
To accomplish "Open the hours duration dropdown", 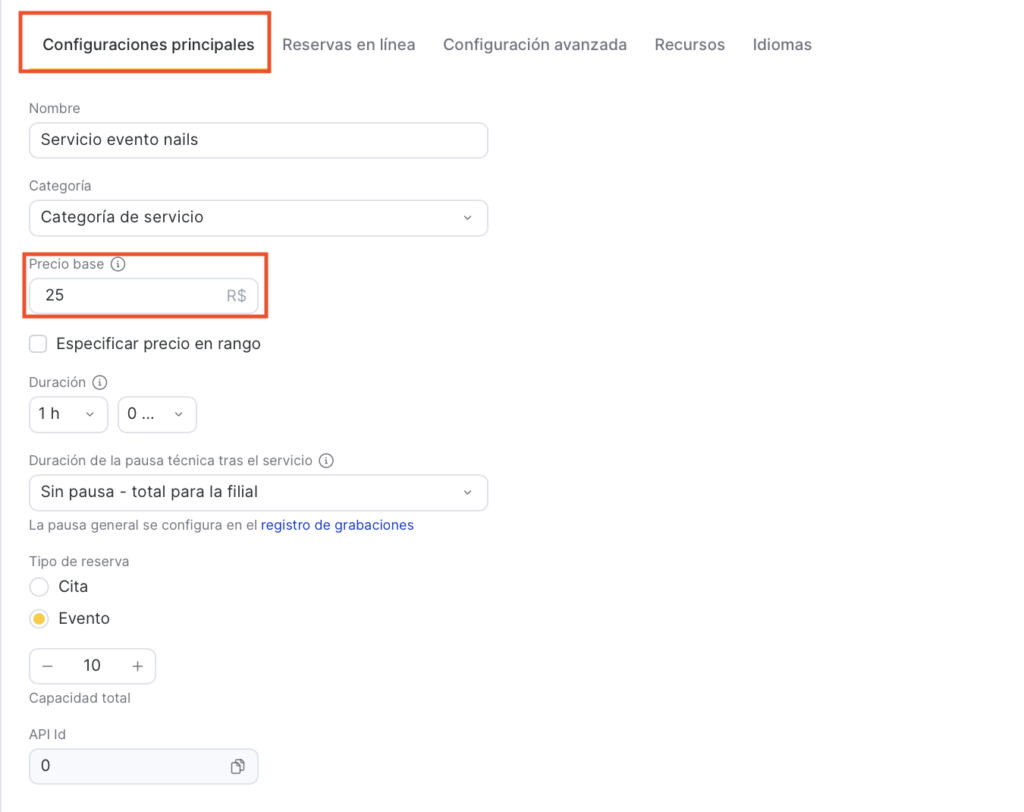I will [x=68, y=414].
